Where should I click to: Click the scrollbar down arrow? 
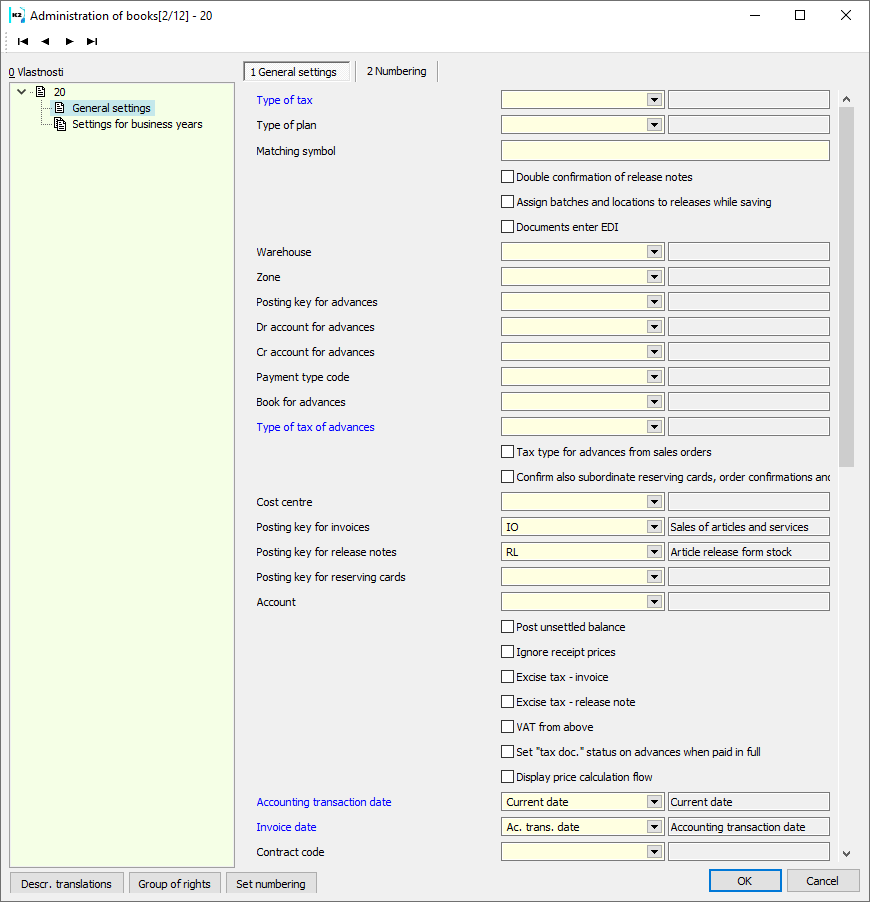pos(846,854)
